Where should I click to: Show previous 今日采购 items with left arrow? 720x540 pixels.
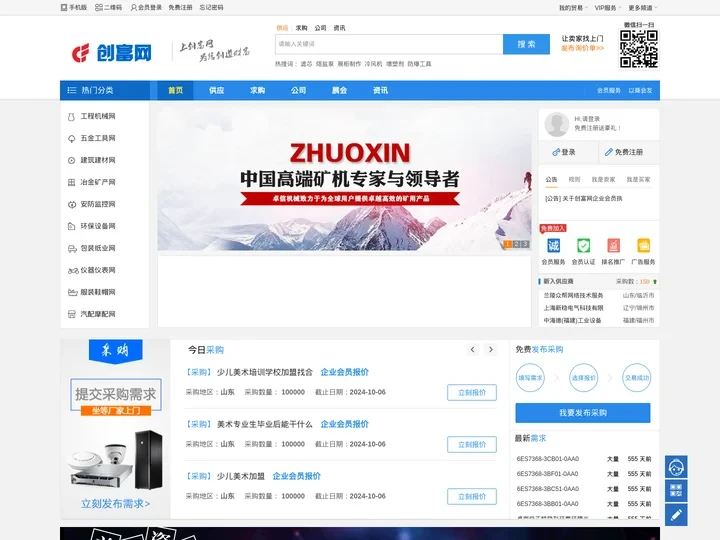[x=472, y=349]
